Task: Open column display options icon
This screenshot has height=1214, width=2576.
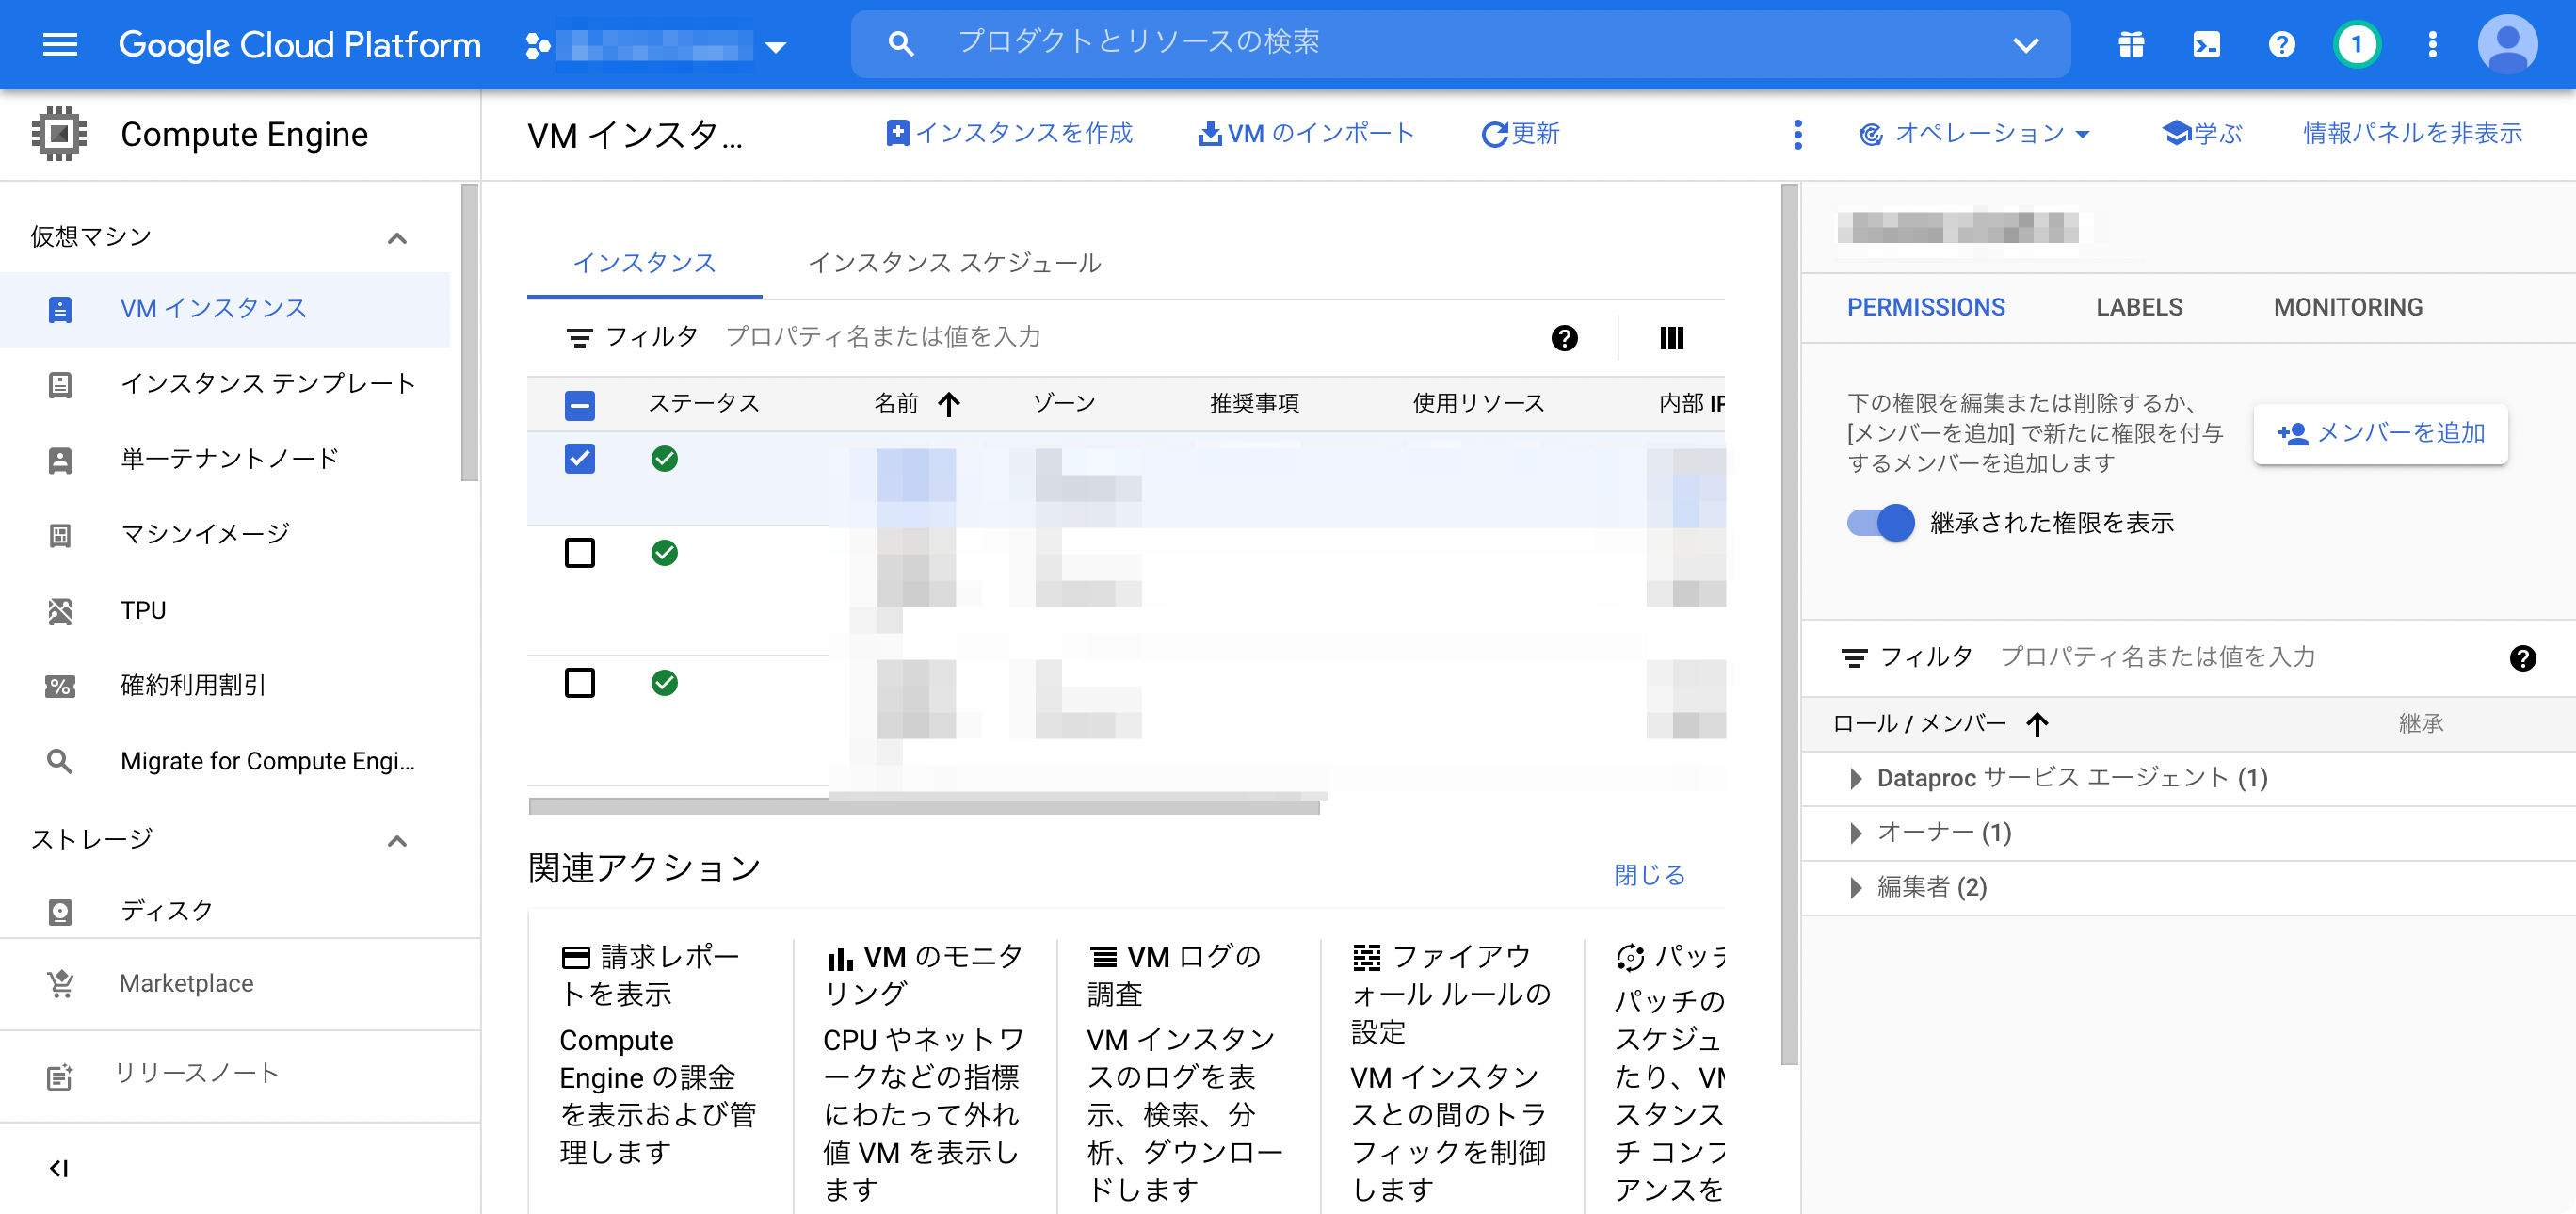Action: click(x=1671, y=338)
